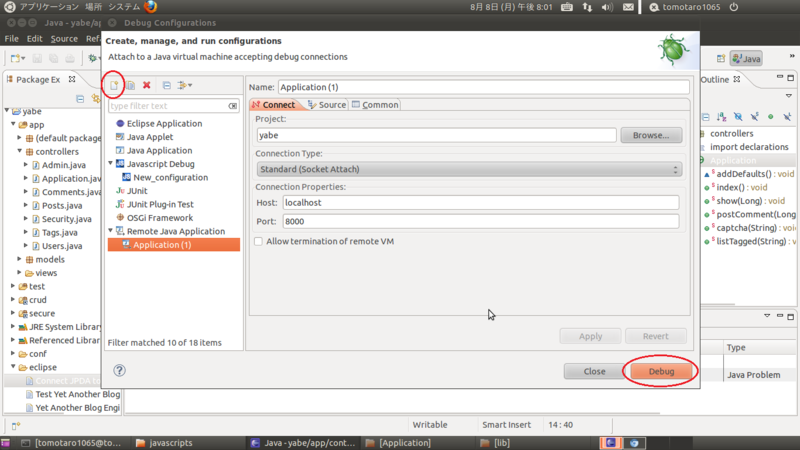Open the File menu
Image resolution: width=800 pixels, height=450 pixels.
coord(11,39)
